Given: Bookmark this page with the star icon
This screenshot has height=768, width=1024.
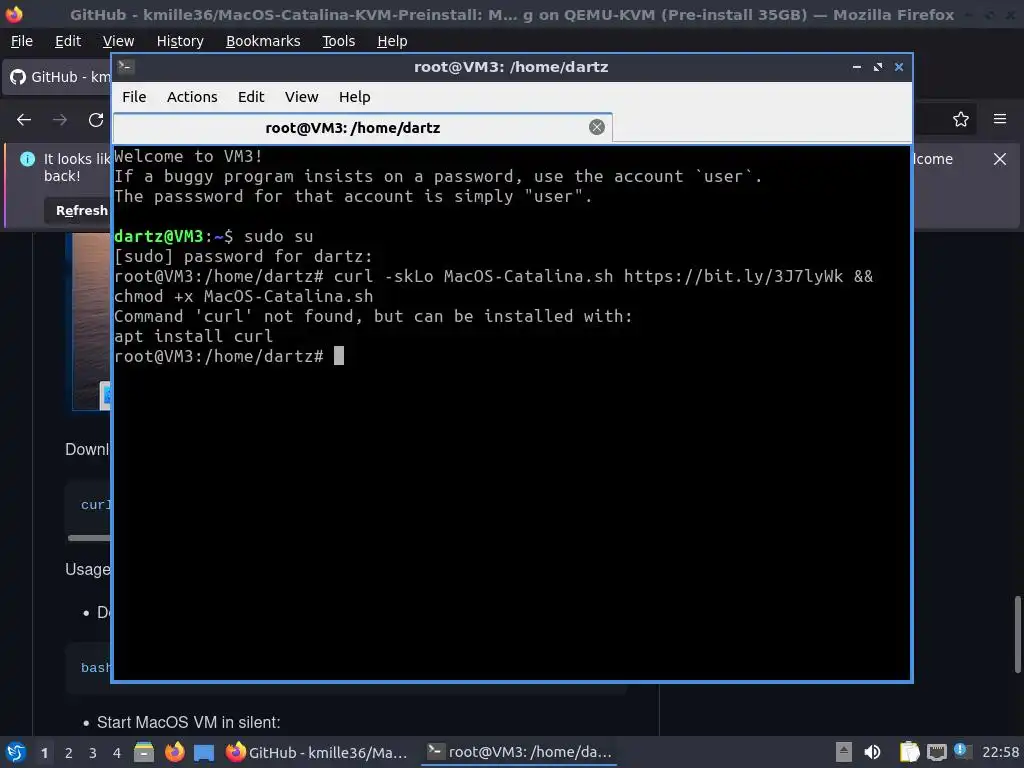Looking at the screenshot, I should [x=961, y=119].
